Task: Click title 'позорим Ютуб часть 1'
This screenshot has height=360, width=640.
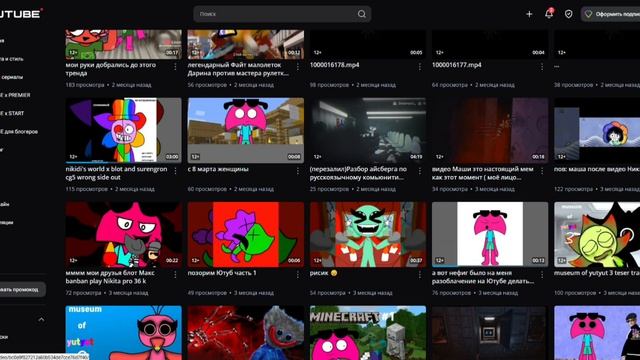Action: coord(222,273)
